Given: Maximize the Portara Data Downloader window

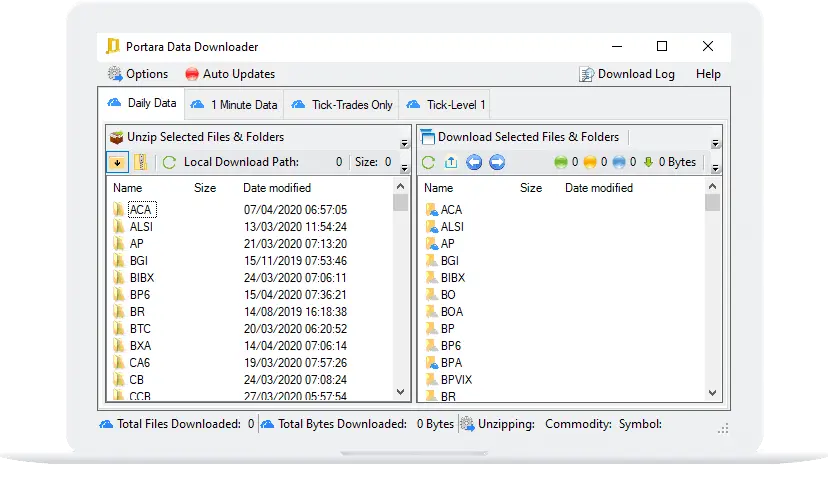Looking at the screenshot, I should click(662, 46).
